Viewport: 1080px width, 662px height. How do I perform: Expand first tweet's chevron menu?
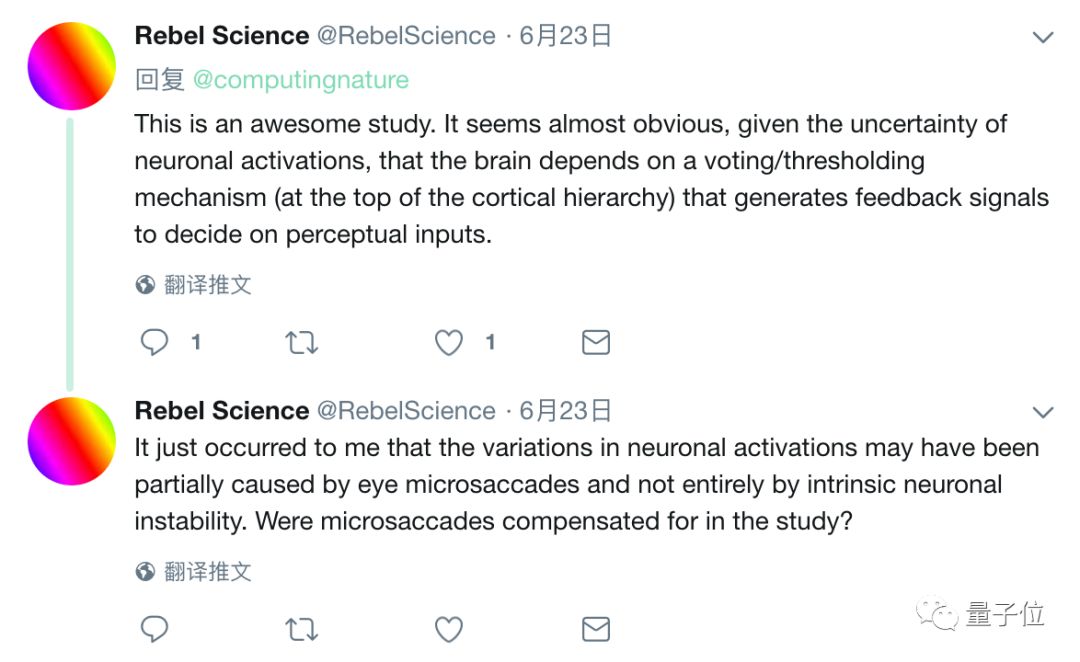click(x=1043, y=38)
